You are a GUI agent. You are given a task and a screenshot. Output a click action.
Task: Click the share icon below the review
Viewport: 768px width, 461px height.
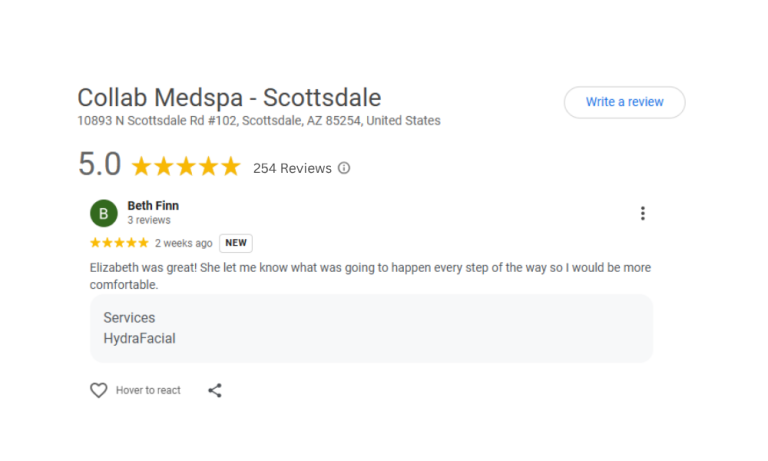[x=215, y=390]
